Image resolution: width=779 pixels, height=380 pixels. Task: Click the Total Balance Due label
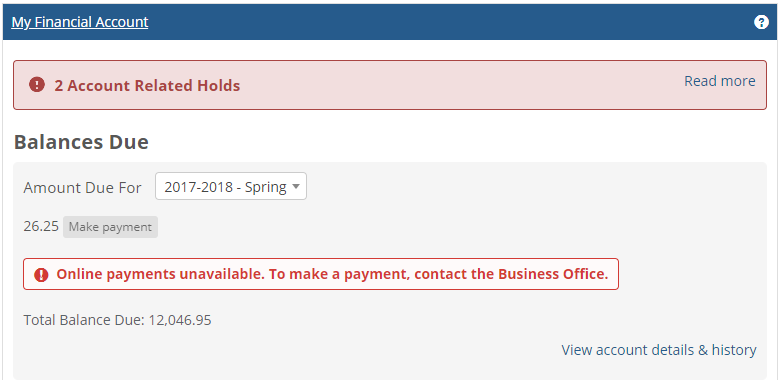point(83,320)
